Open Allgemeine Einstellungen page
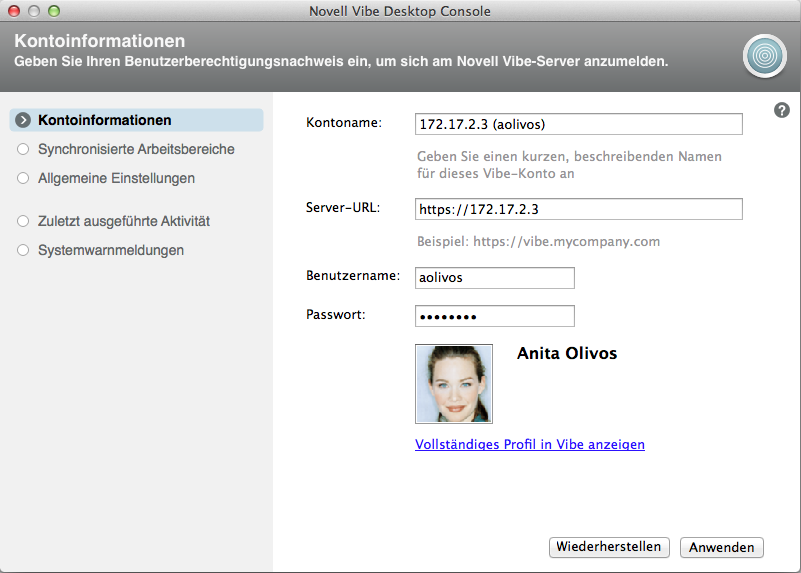Viewport: 801px width, 573px height. point(116,179)
